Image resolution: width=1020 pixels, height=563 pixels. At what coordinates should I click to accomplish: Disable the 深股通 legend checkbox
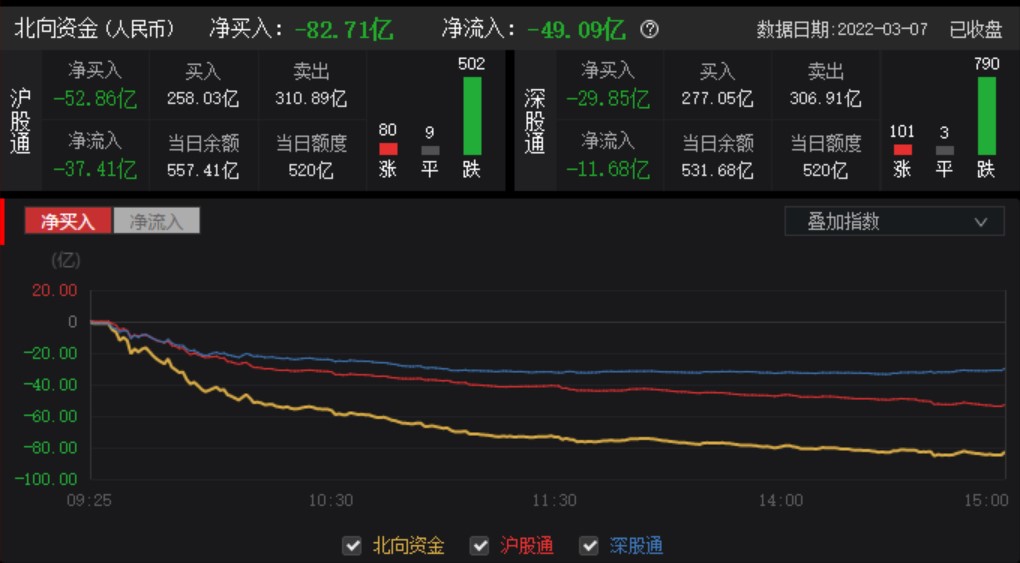click(589, 546)
